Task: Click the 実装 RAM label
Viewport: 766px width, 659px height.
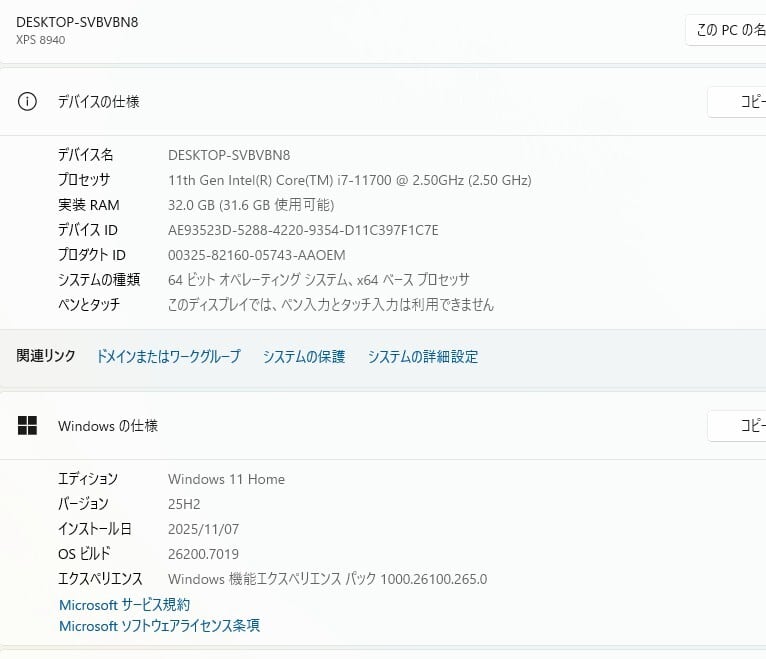Action: click(x=89, y=205)
